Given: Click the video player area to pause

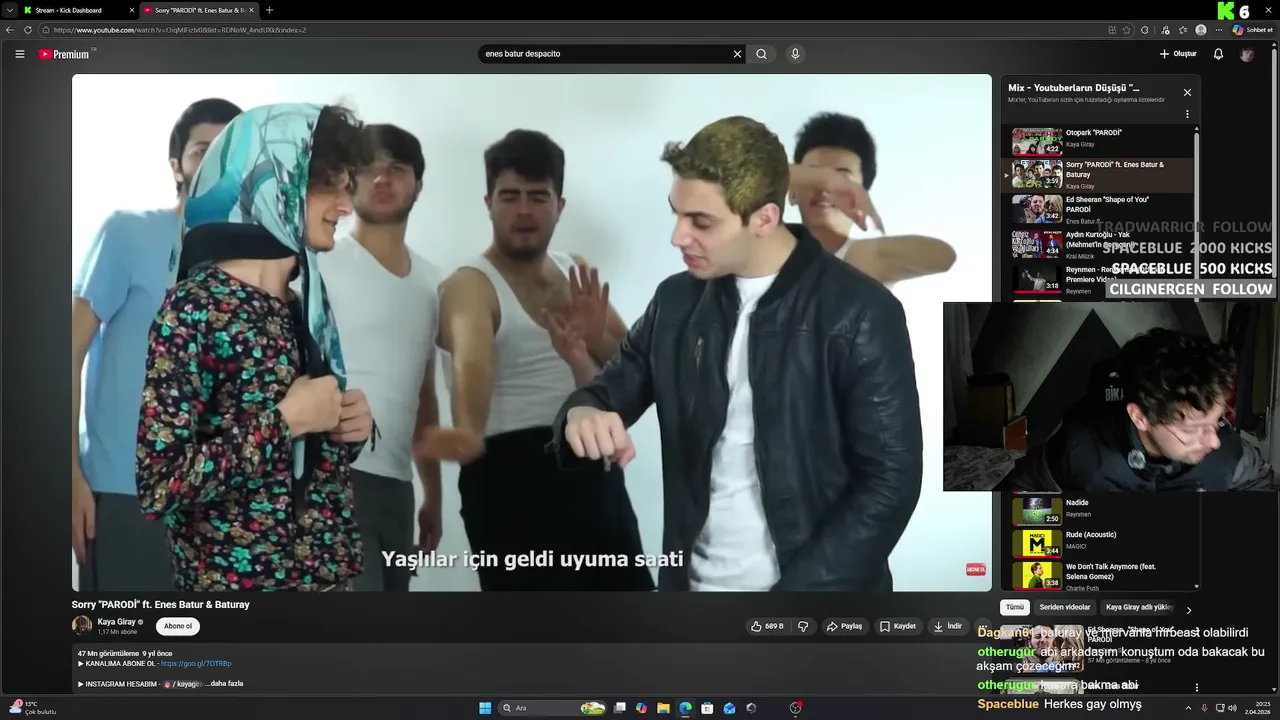Looking at the screenshot, I should 531,333.
